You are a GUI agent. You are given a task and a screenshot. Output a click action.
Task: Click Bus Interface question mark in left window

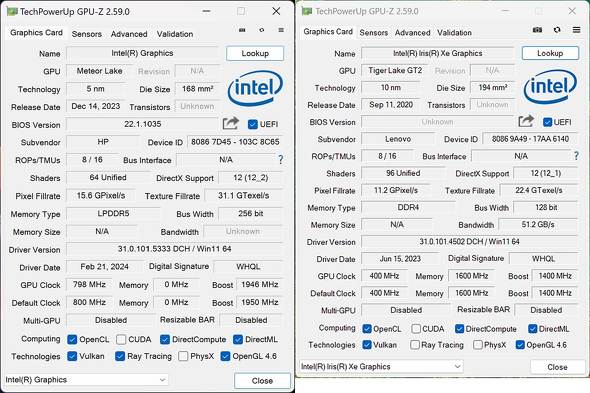click(281, 160)
